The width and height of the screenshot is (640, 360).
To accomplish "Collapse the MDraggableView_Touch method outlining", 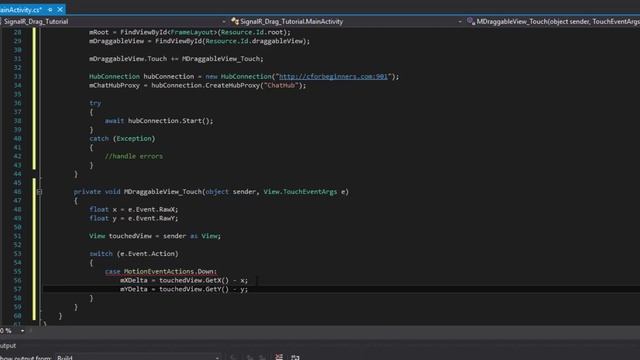I will (x=39, y=191).
